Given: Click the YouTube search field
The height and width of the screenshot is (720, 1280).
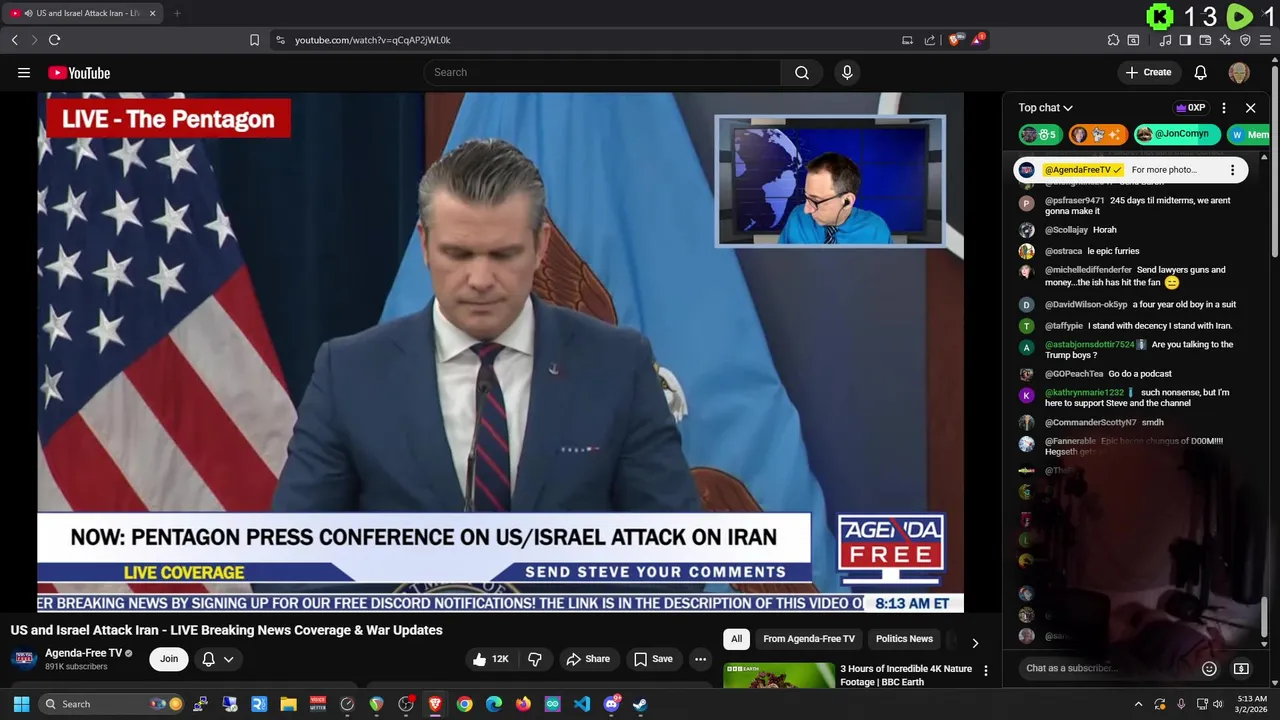Looking at the screenshot, I should point(601,72).
